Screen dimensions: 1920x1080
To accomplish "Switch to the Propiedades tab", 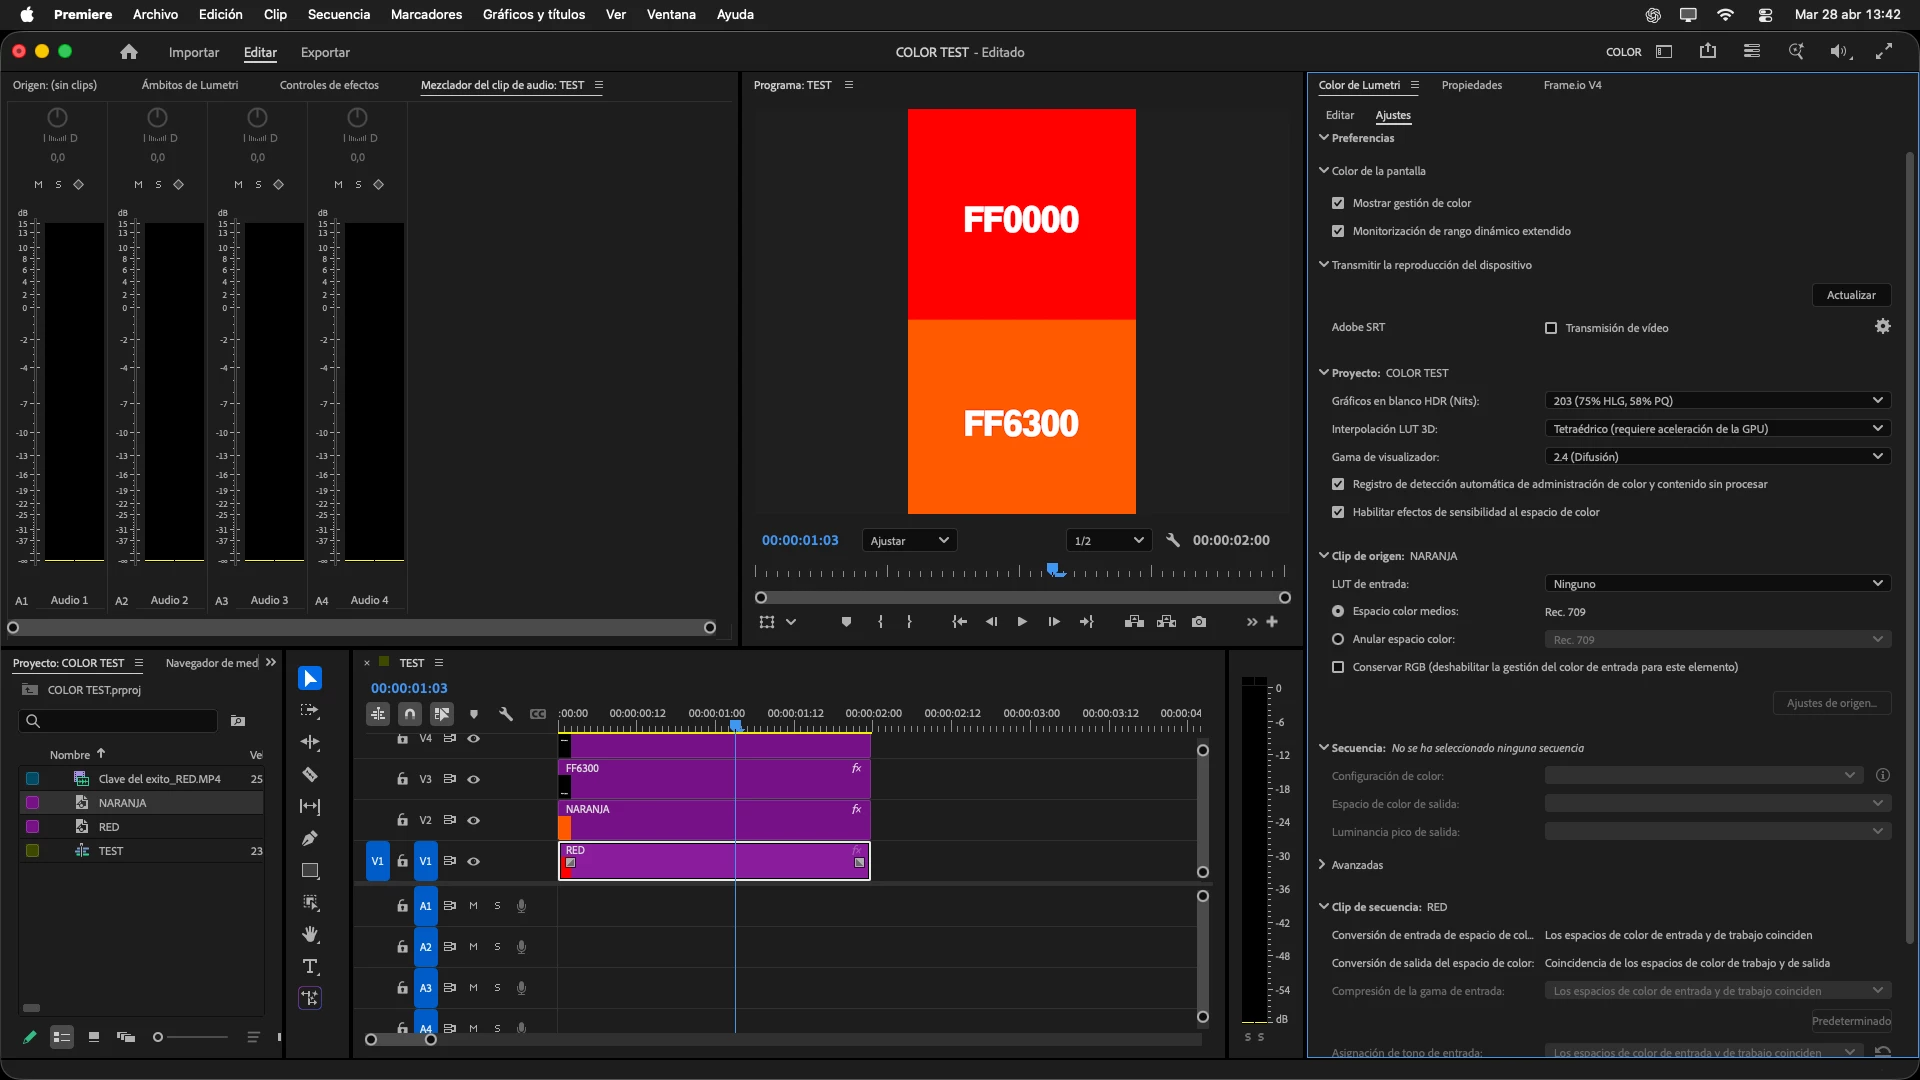I will [1471, 85].
